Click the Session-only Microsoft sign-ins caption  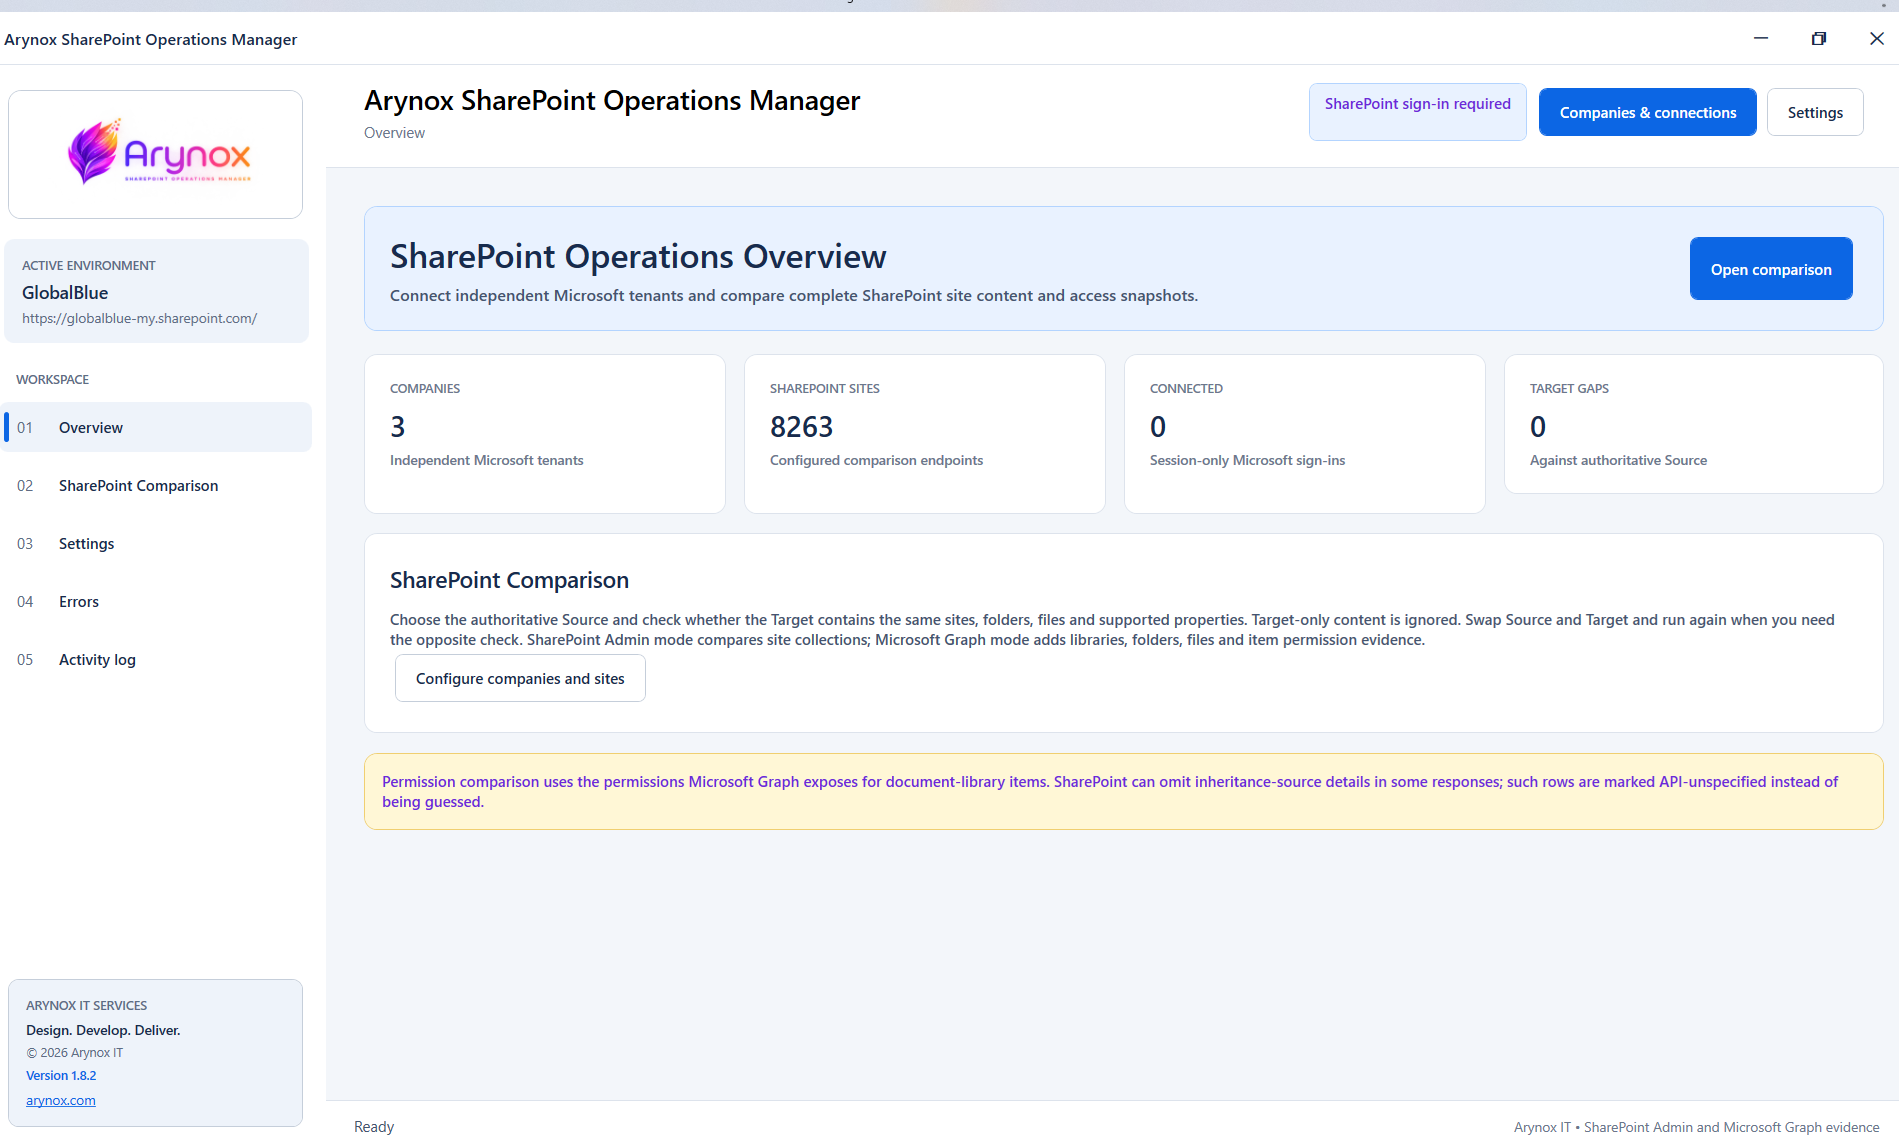[x=1247, y=460]
